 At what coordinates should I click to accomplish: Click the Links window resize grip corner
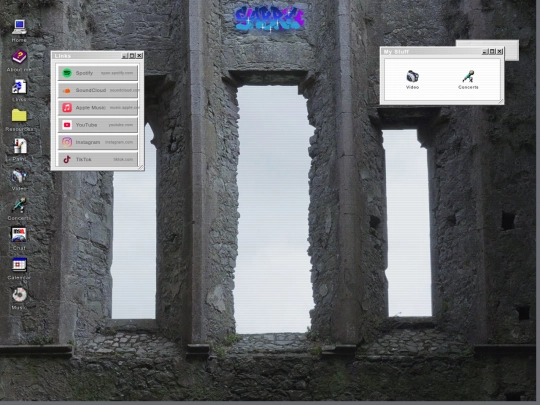[141, 167]
